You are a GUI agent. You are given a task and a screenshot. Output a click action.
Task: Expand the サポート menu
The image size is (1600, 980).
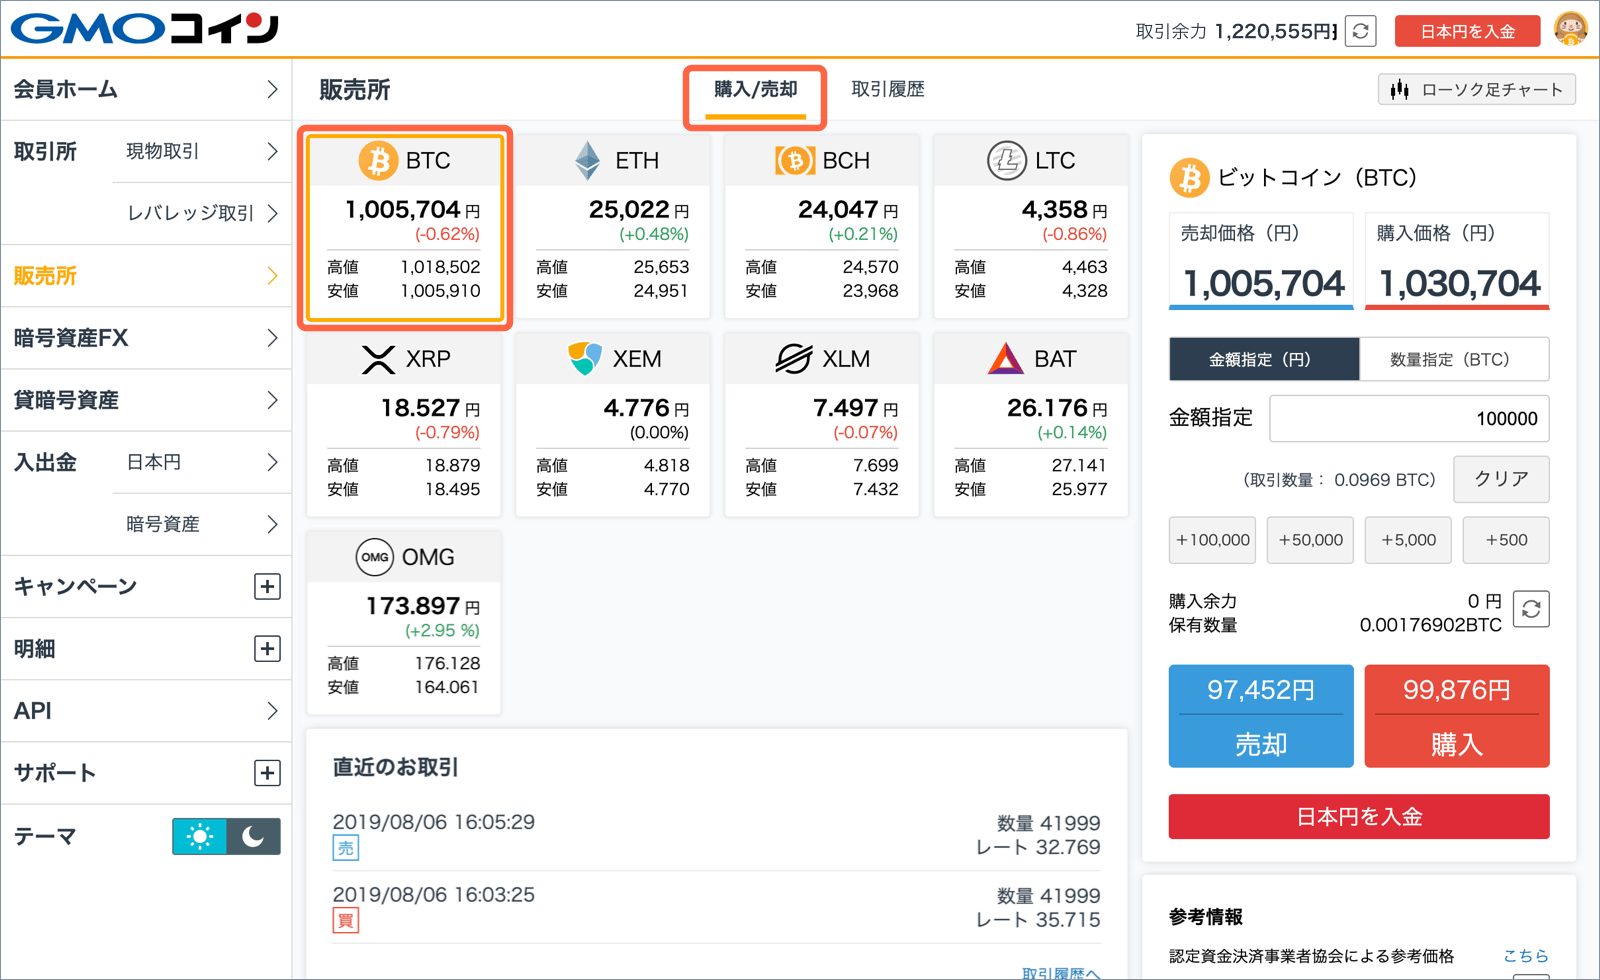coord(267,773)
